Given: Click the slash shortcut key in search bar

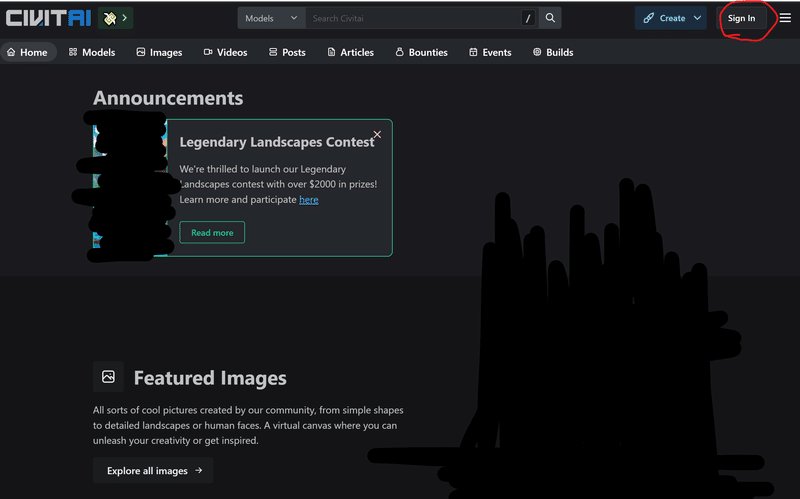Looking at the screenshot, I should [528, 18].
